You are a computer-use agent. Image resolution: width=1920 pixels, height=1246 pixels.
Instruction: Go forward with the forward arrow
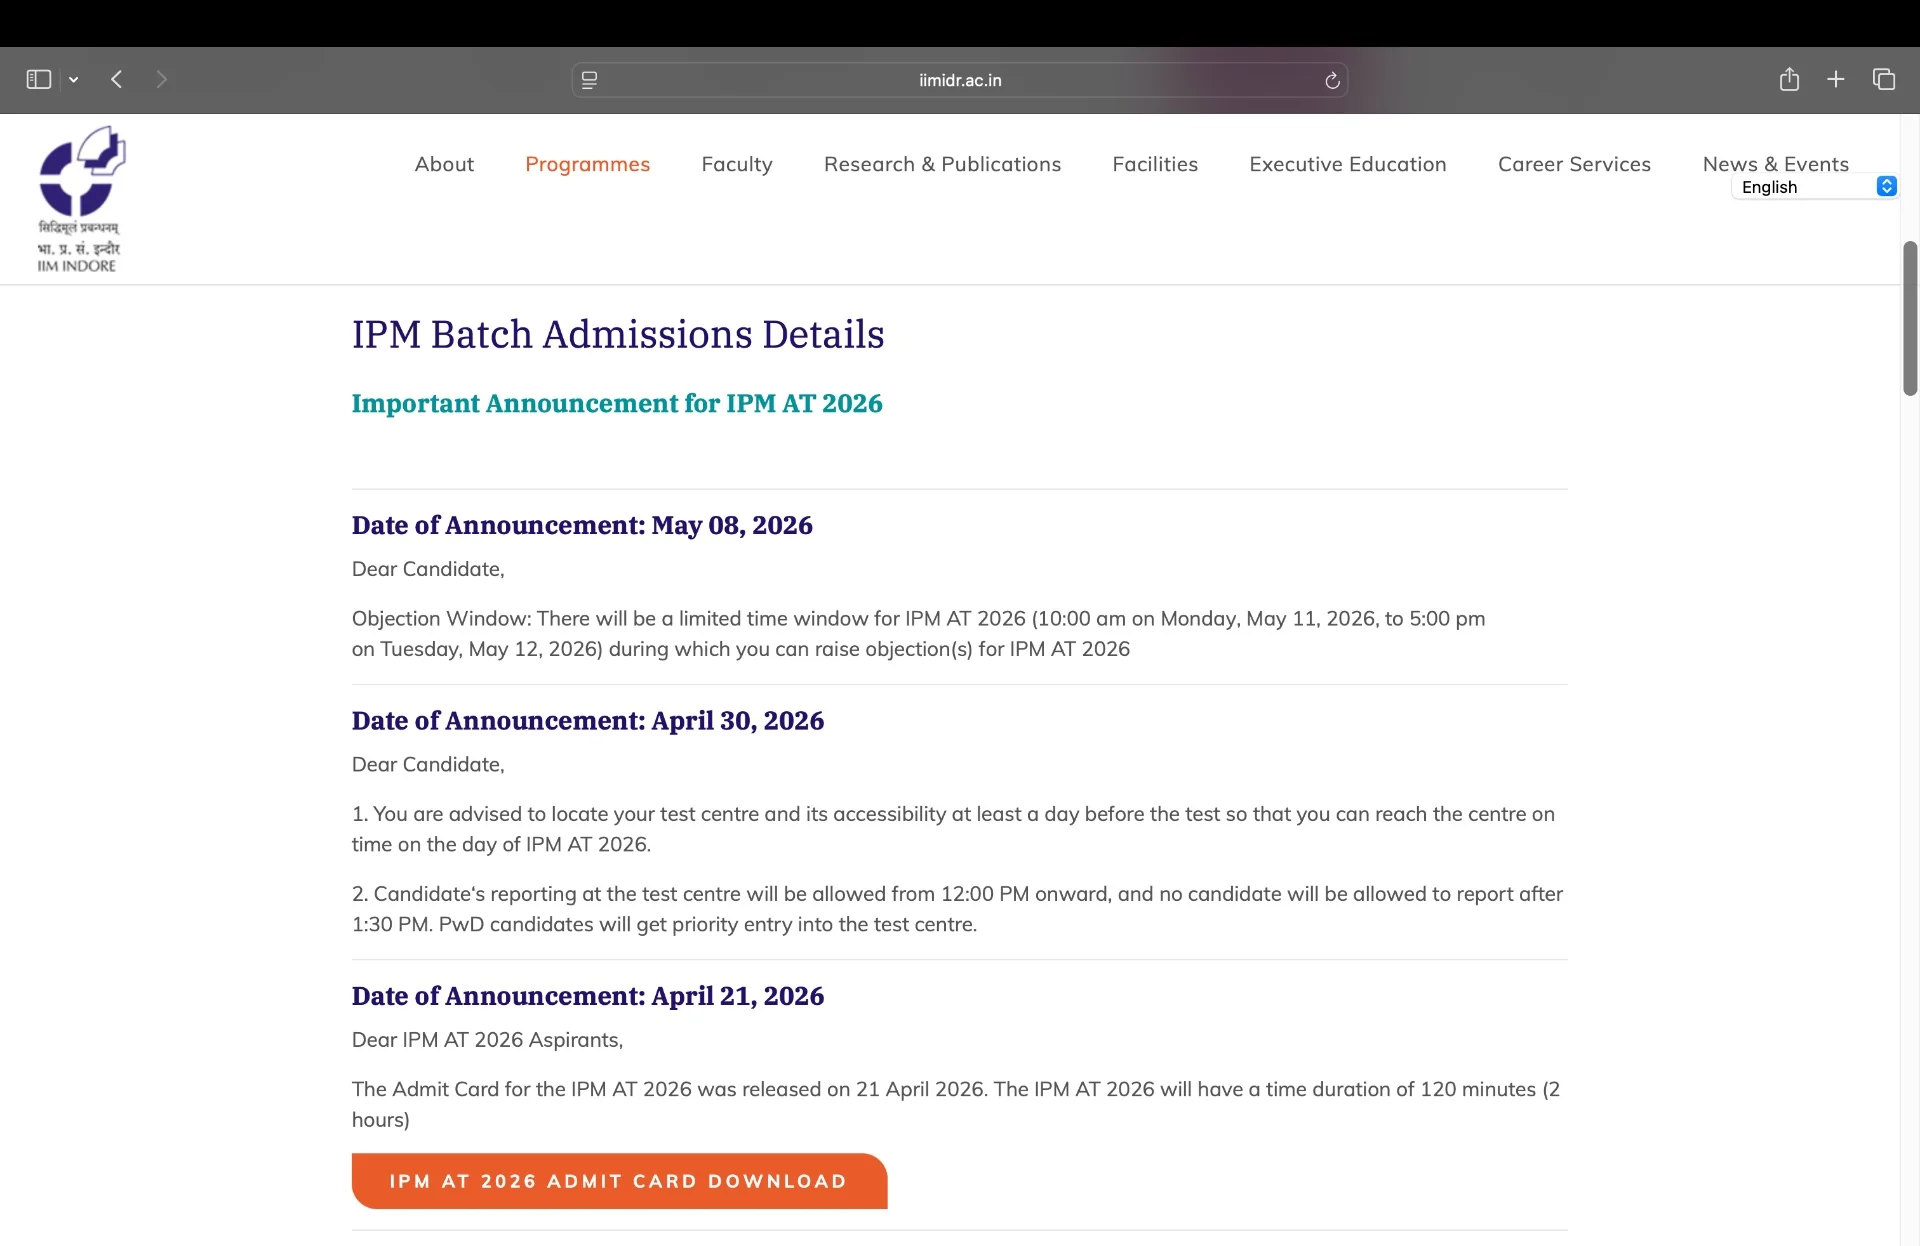pos(161,79)
